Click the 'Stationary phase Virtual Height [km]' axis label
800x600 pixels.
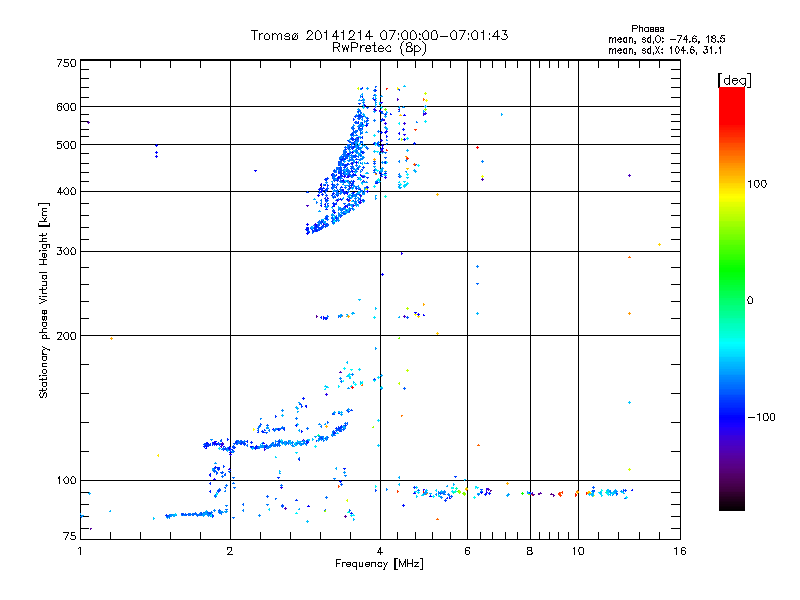coord(44,300)
